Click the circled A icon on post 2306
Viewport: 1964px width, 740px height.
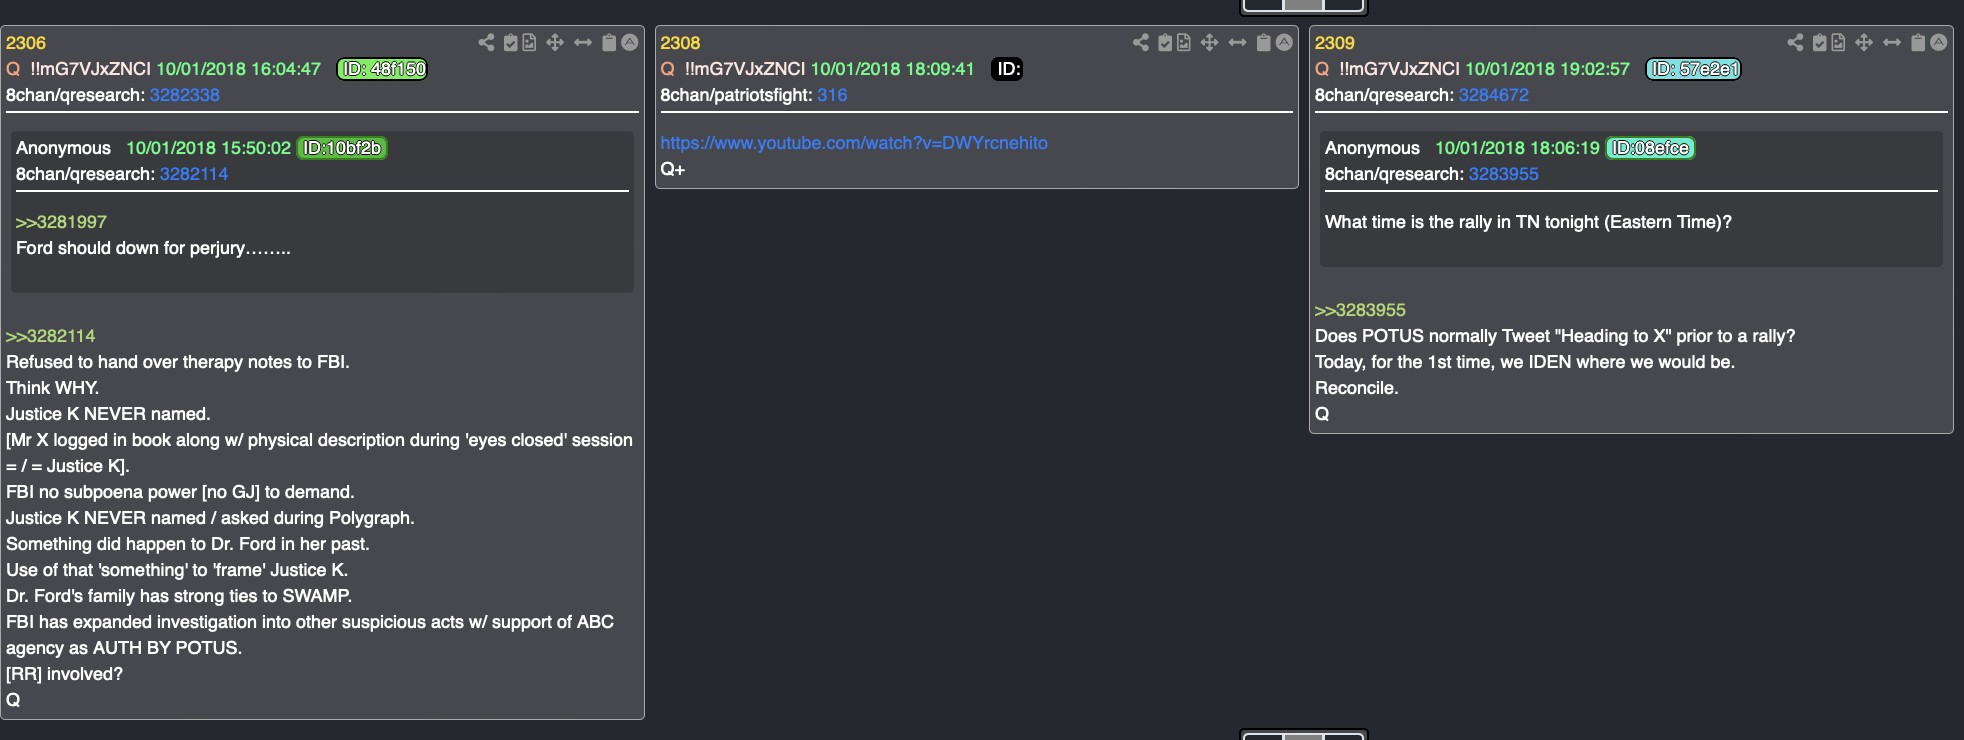[630, 42]
